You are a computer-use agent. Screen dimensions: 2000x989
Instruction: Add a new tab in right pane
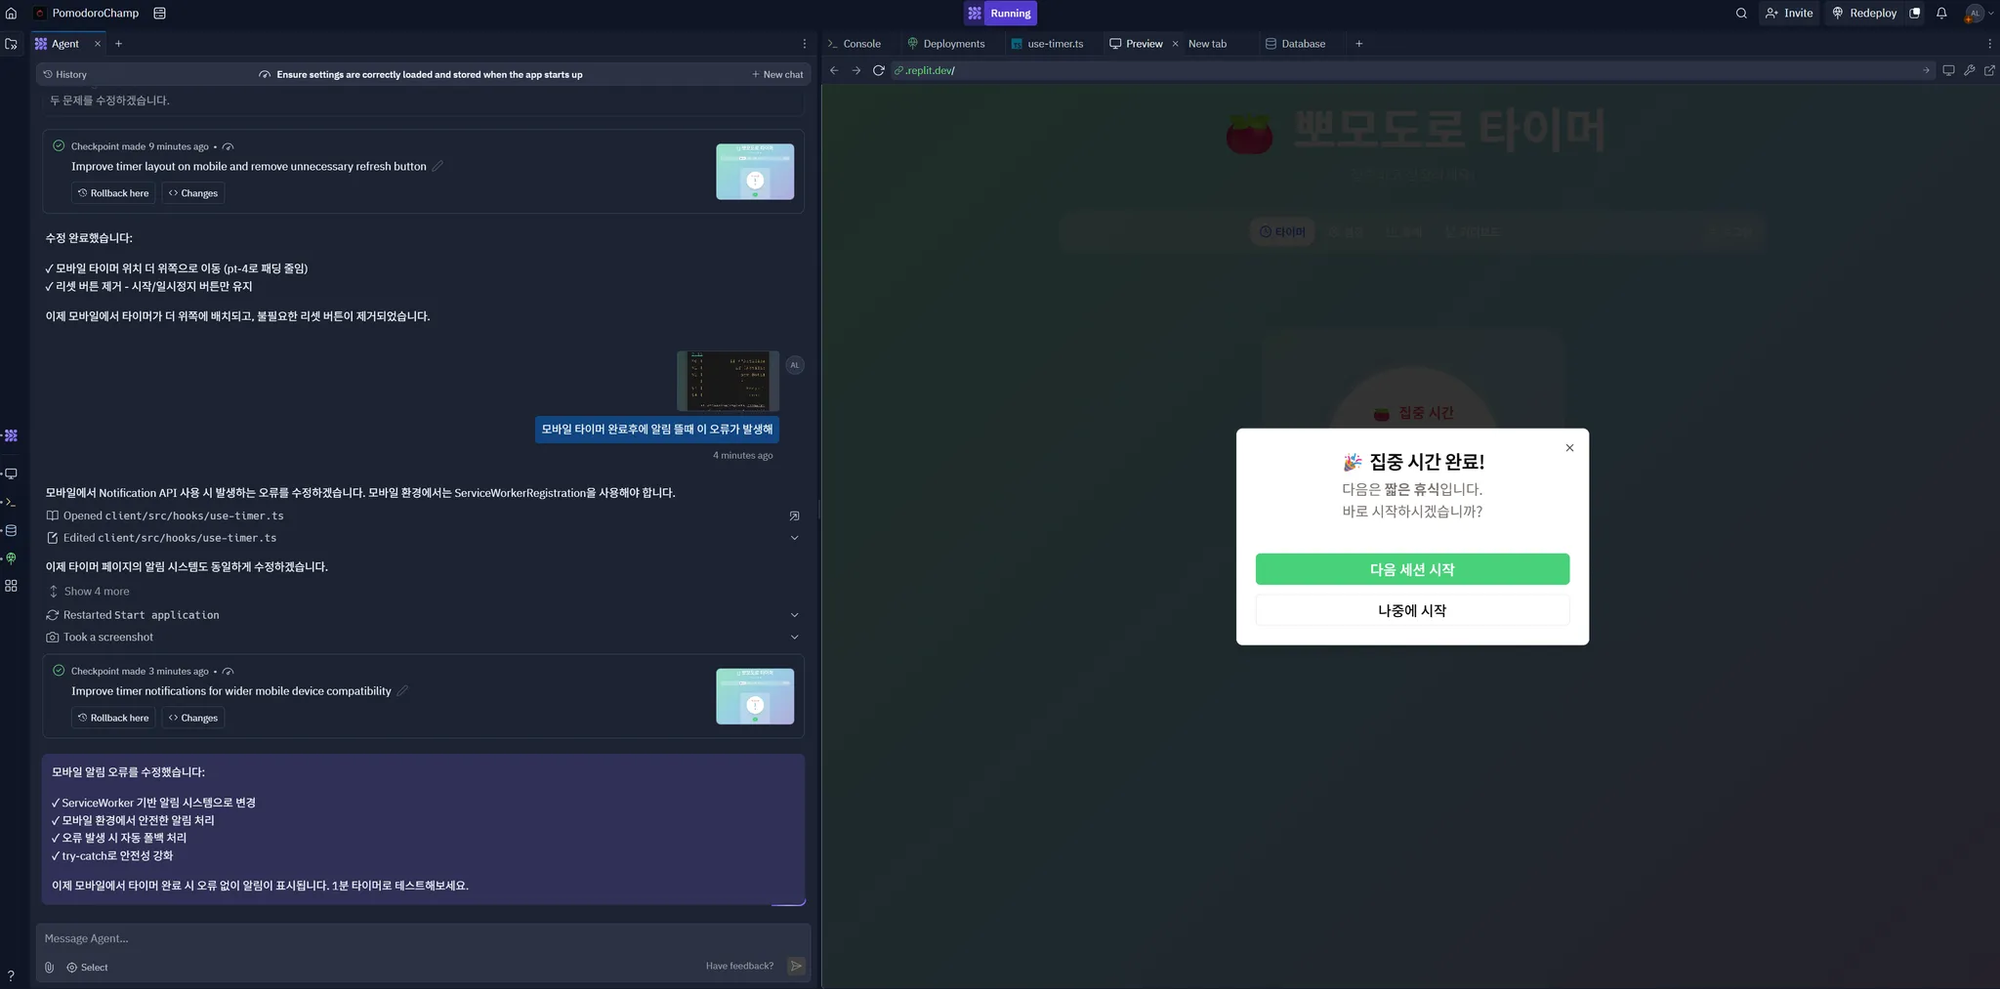1358,44
